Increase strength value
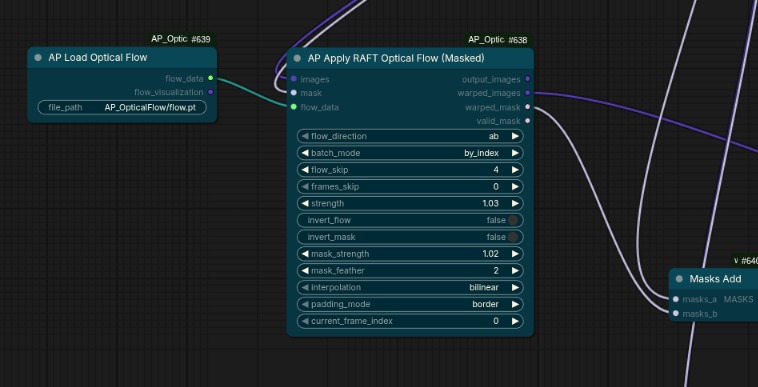Screen dimensions: 758x387 pyautogui.click(x=515, y=203)
